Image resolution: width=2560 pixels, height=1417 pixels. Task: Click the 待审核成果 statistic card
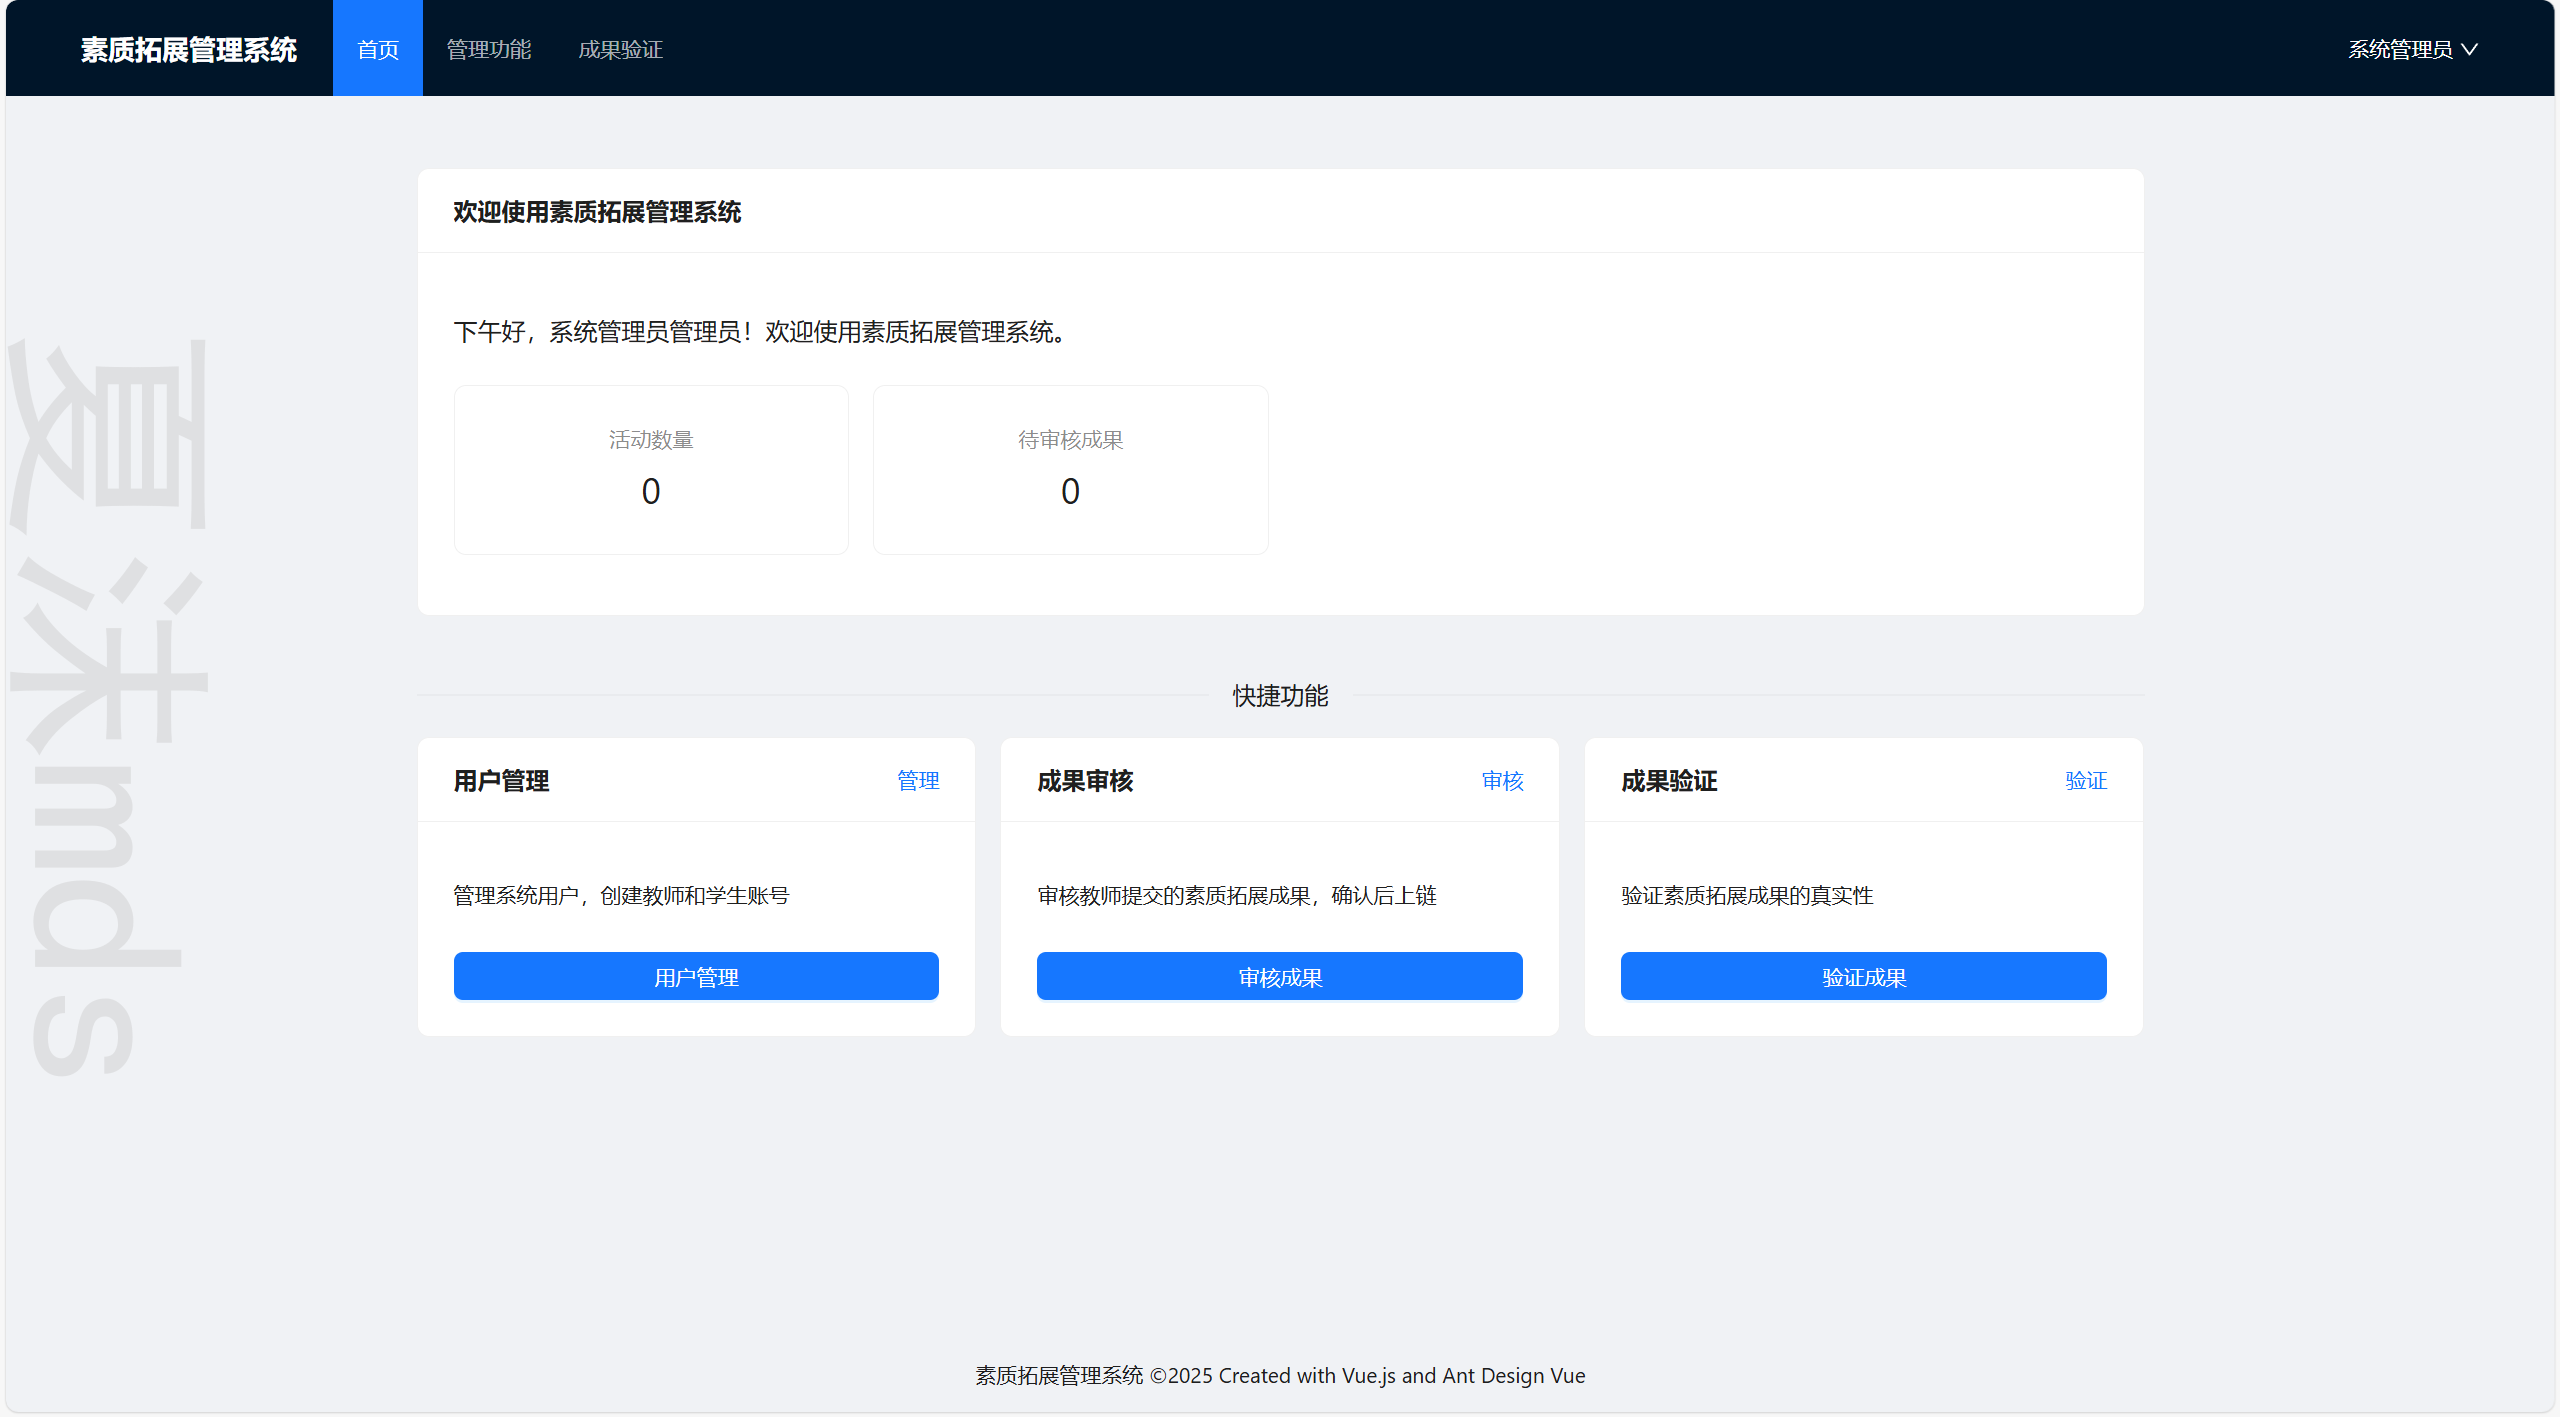tap(1070, 469)
